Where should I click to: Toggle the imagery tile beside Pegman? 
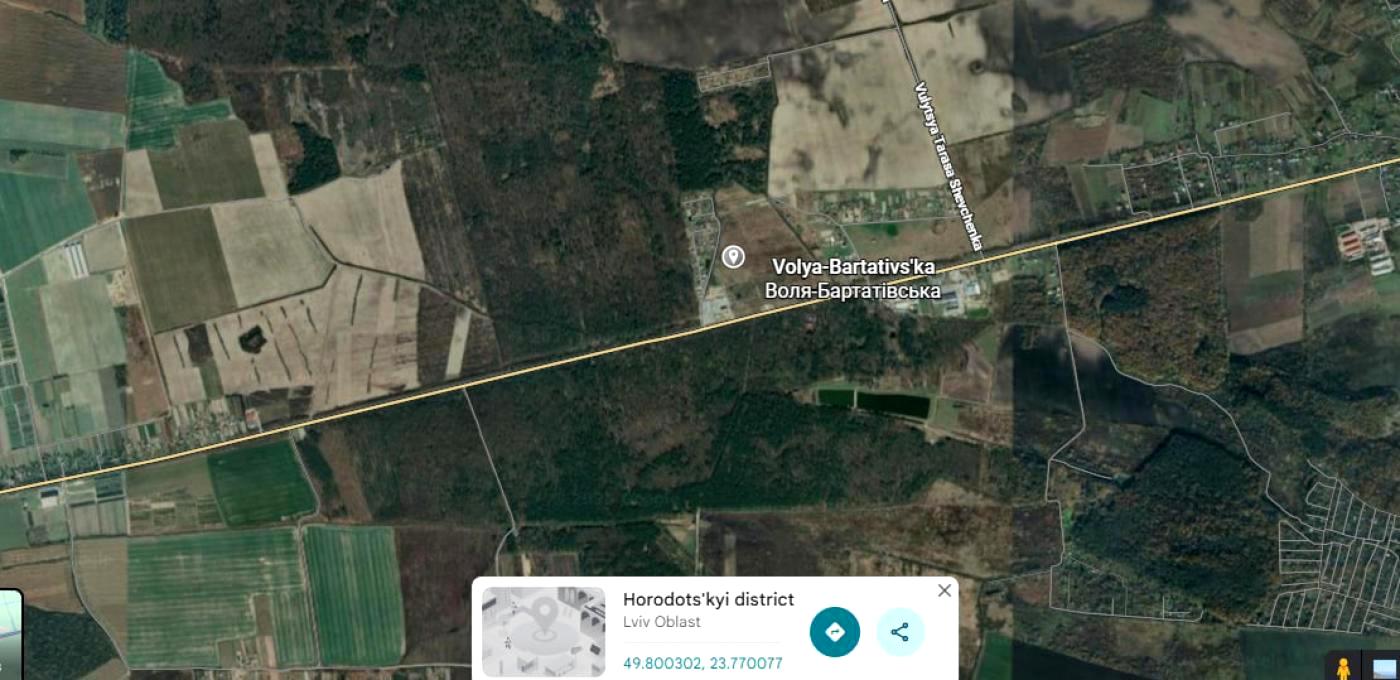point(1384,668)
